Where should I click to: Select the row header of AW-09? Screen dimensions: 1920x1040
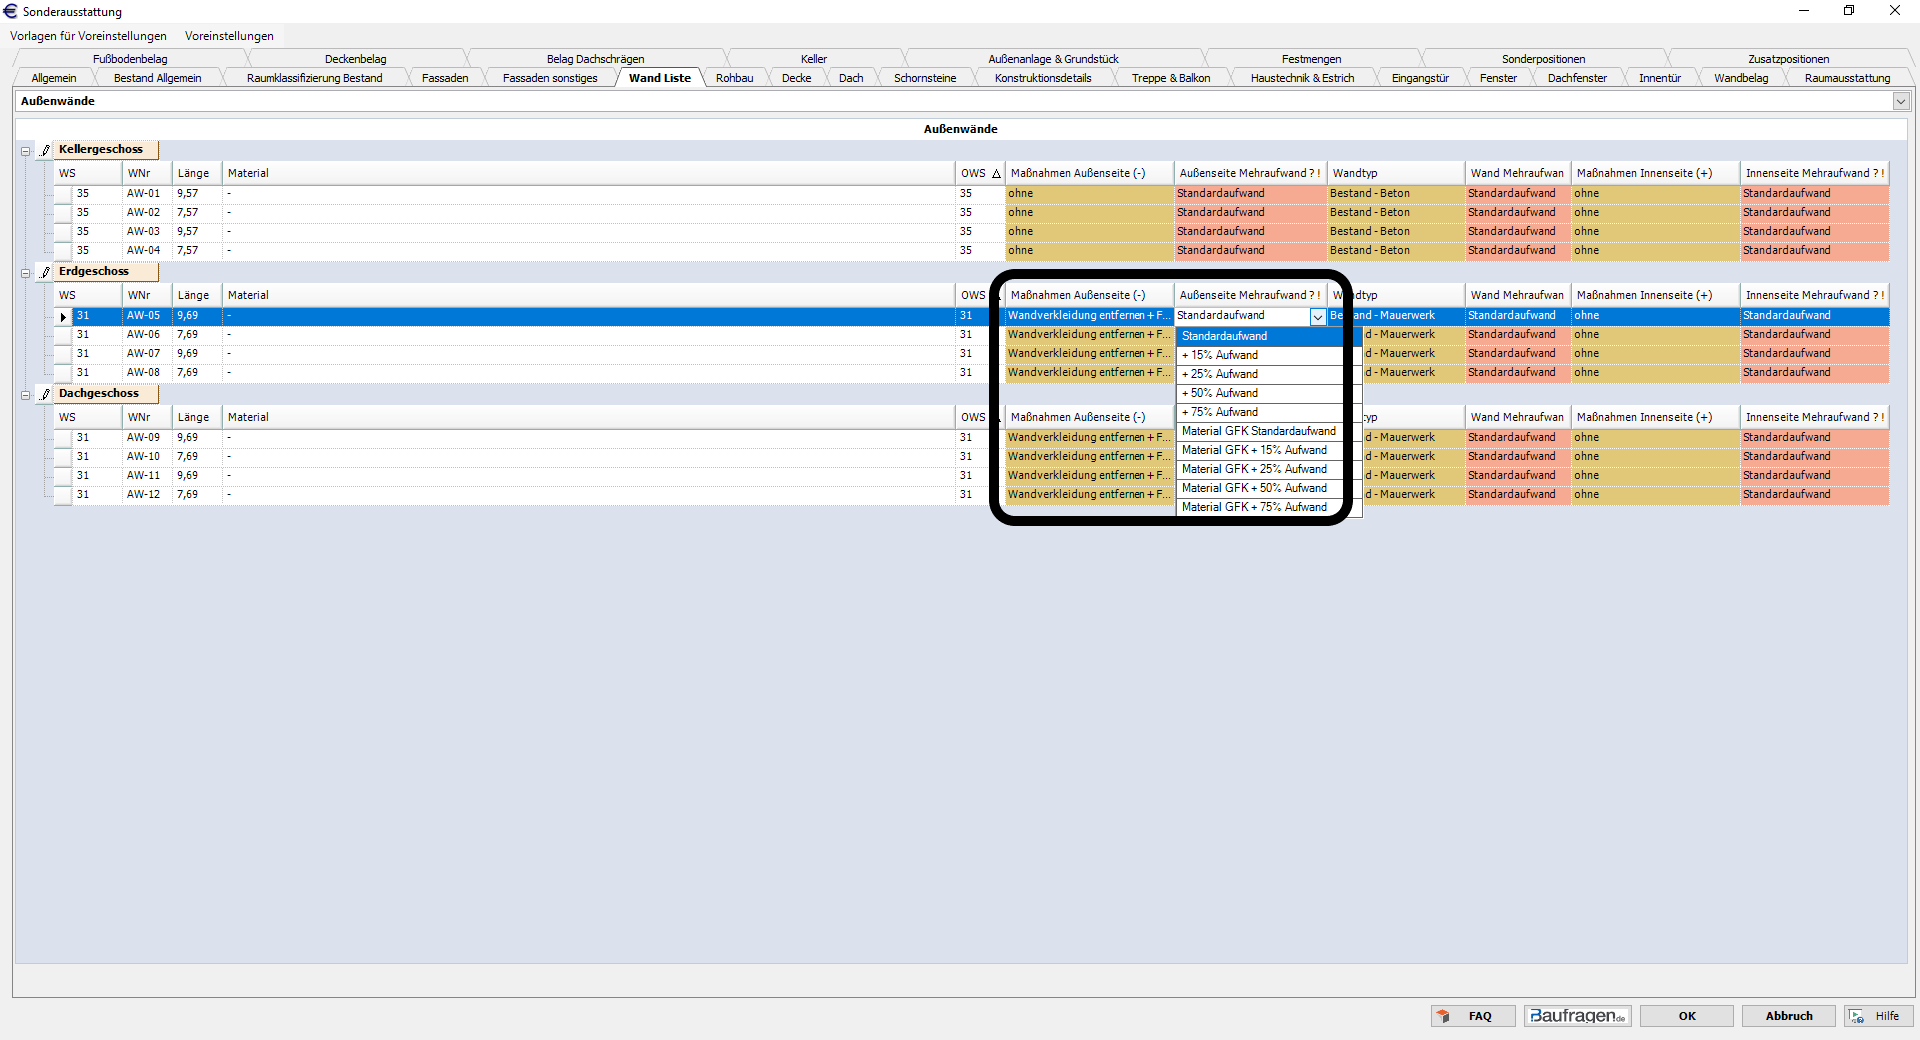[63, 438]
